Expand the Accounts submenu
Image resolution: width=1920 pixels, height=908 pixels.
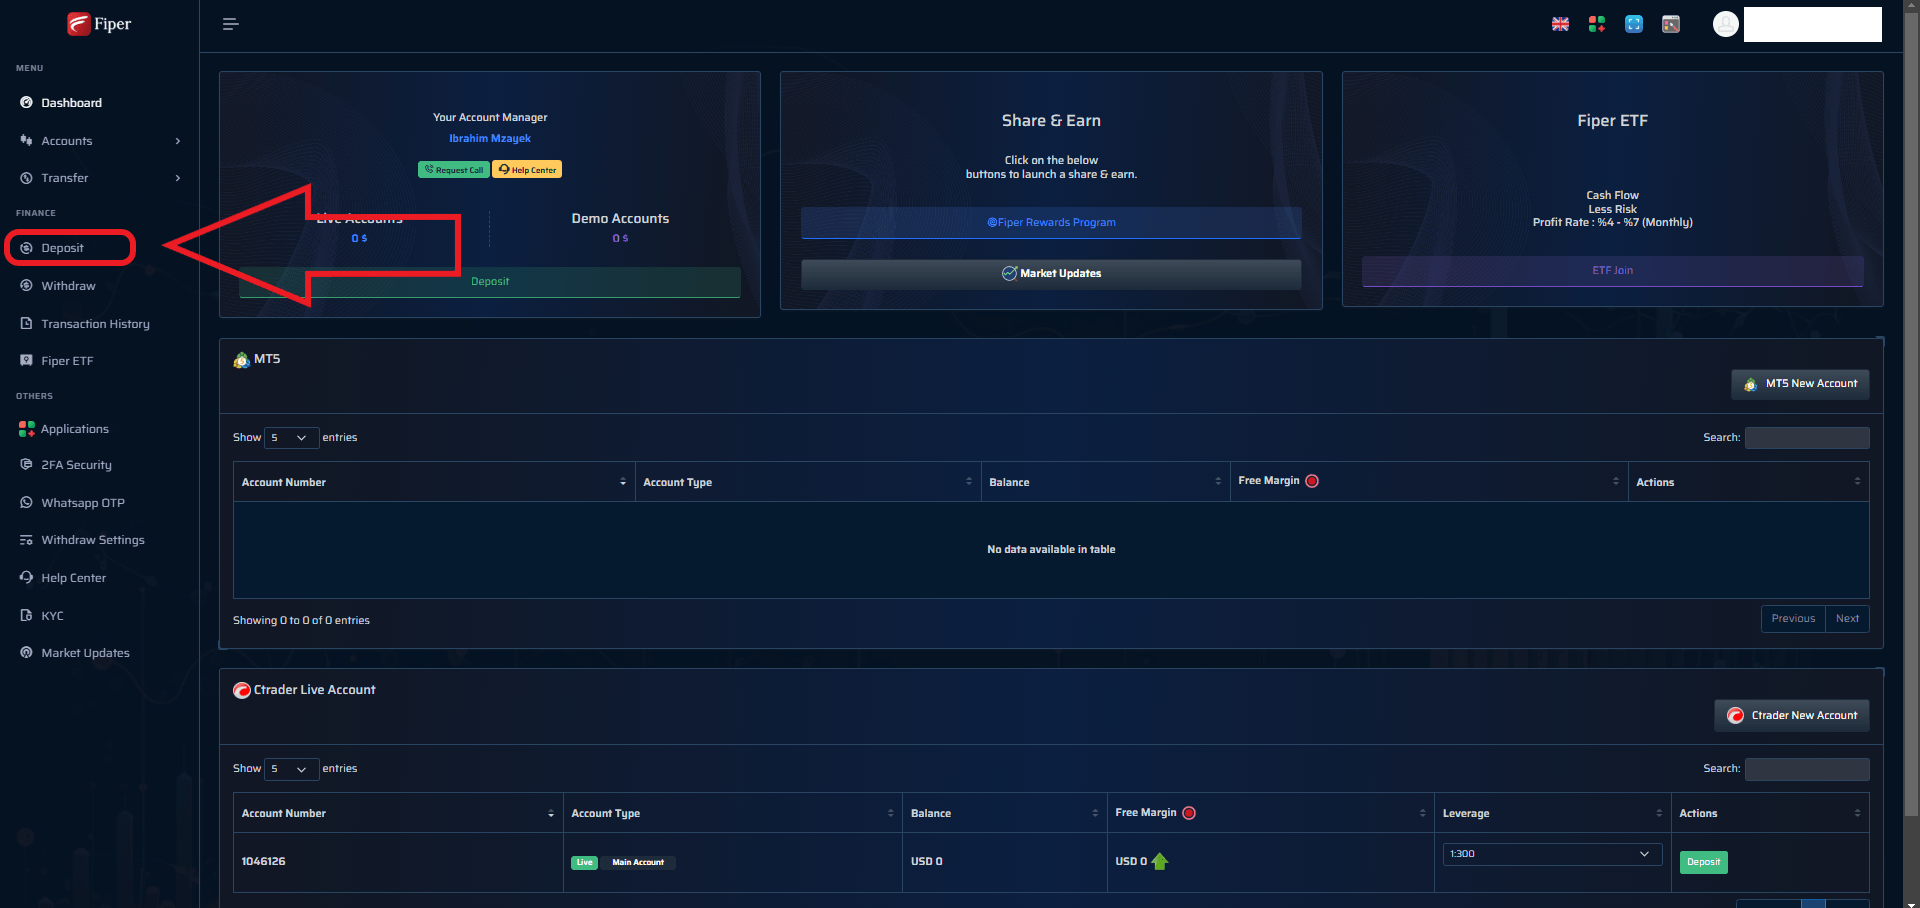[100, 141]
